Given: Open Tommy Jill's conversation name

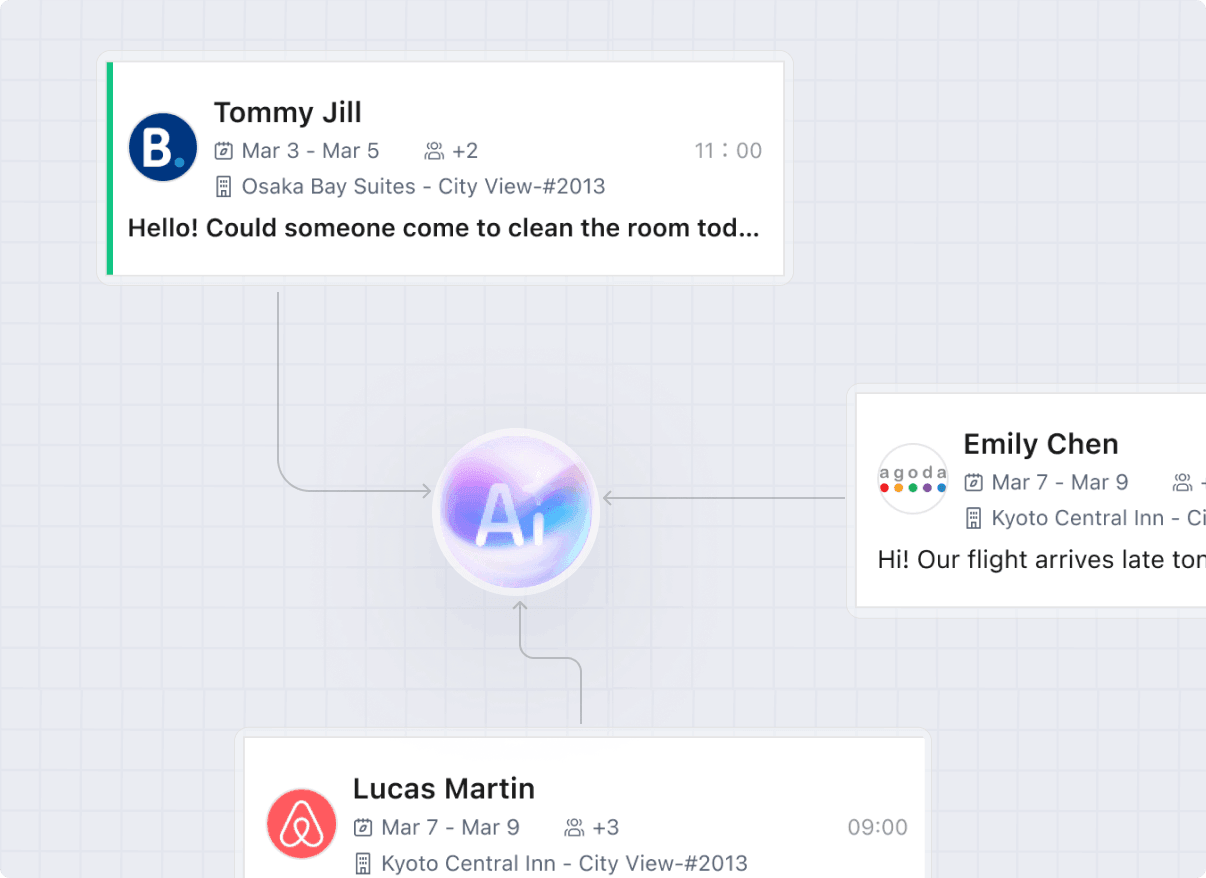Looking at the screenshot, I should [287, 112].
